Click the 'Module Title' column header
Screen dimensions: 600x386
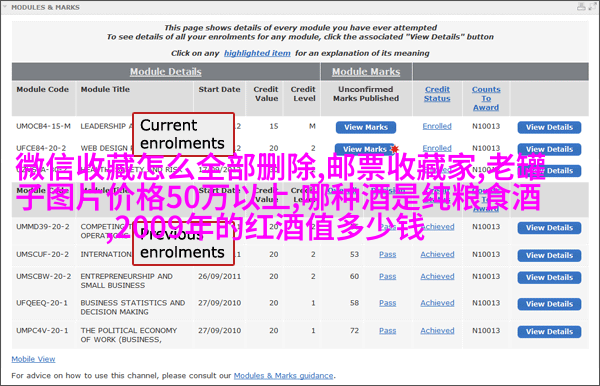coord(105,89)
